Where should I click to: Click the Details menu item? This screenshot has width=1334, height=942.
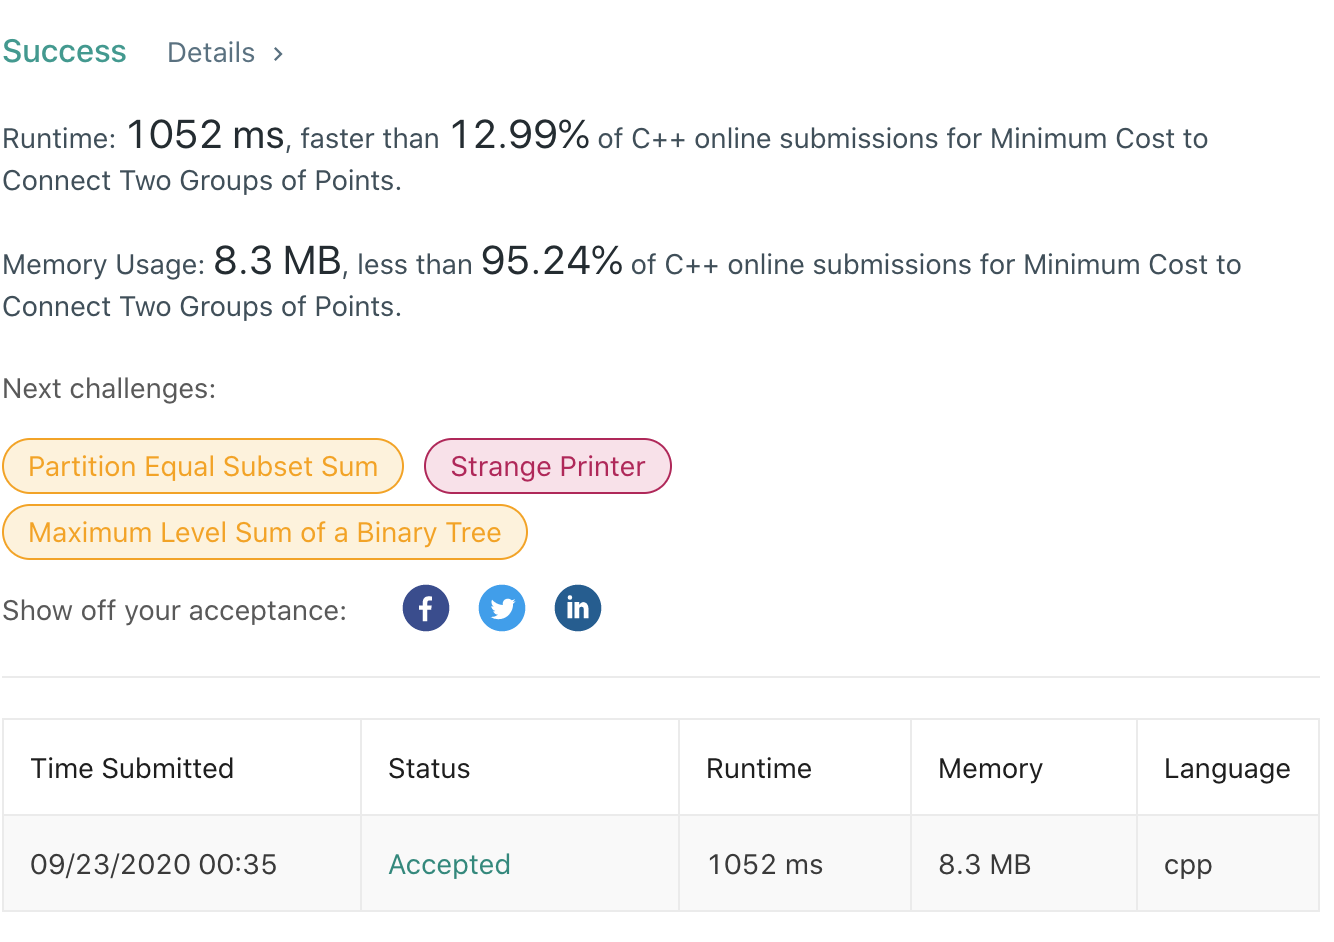(210, 52)
